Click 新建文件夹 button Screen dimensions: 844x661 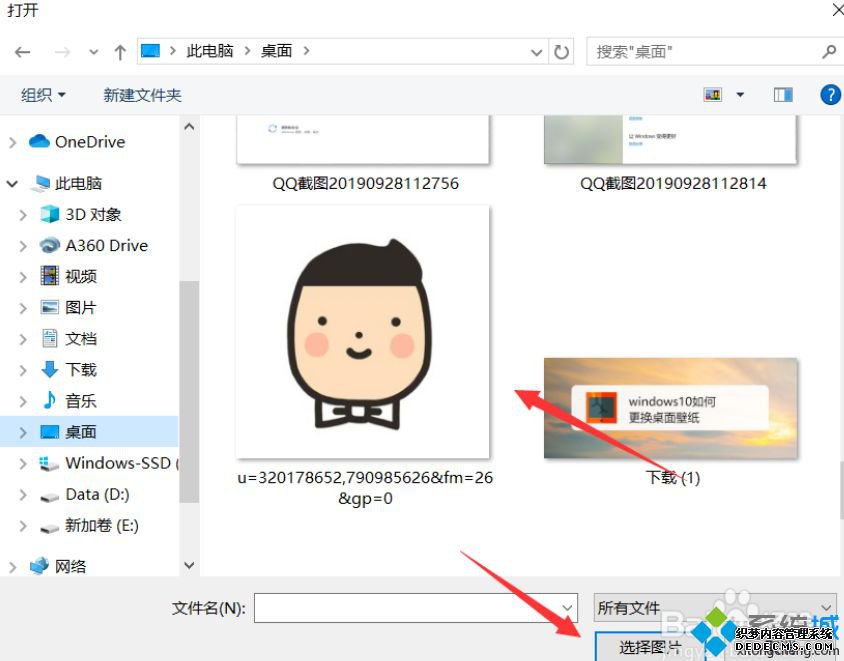coord(143,95)
